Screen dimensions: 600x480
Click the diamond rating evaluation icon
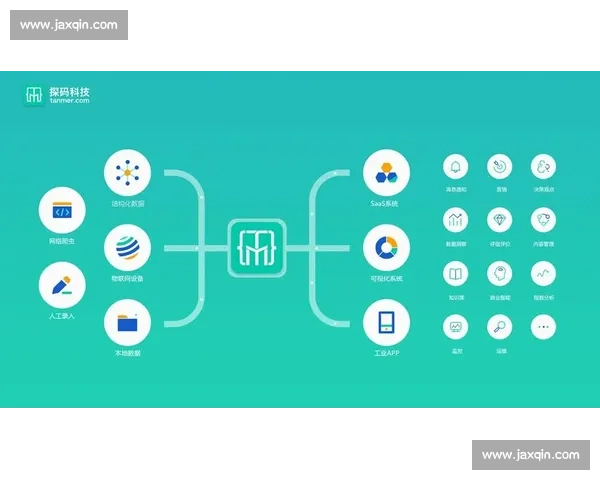[x=500, y=219]
